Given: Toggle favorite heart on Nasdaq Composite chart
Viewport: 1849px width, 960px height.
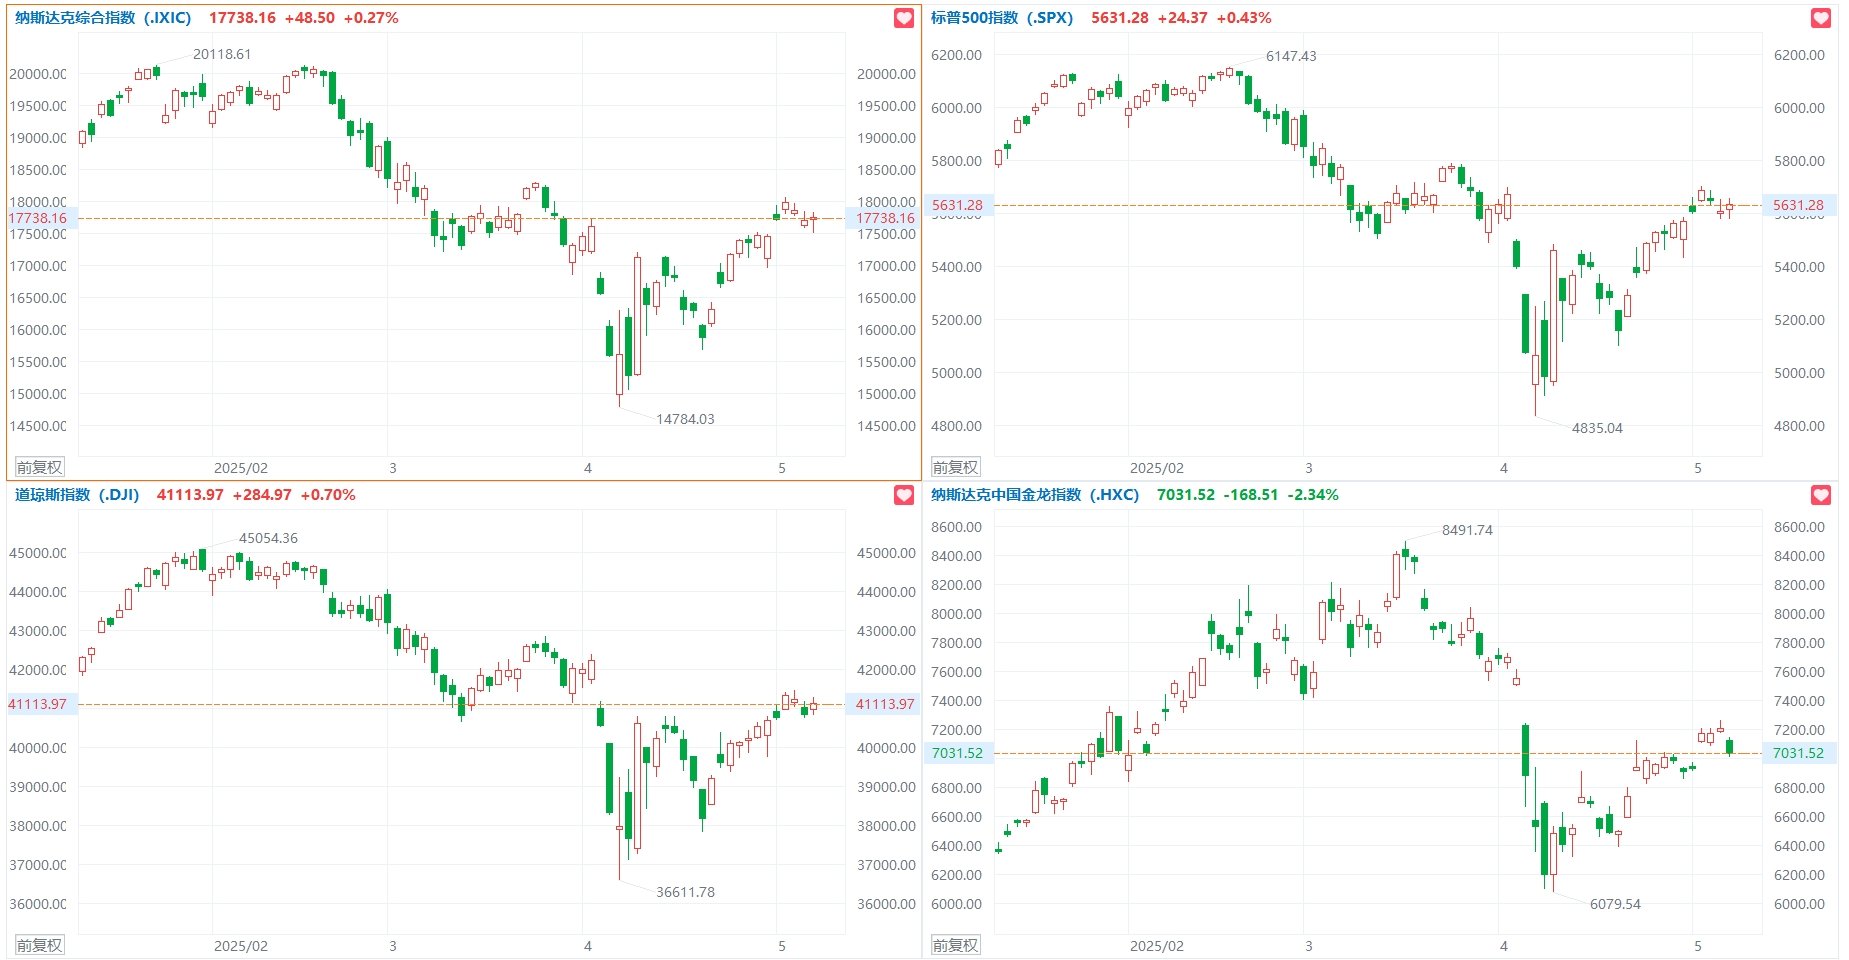Looking at the screenshot, I should pyautogui.click(x=904, y=18).
